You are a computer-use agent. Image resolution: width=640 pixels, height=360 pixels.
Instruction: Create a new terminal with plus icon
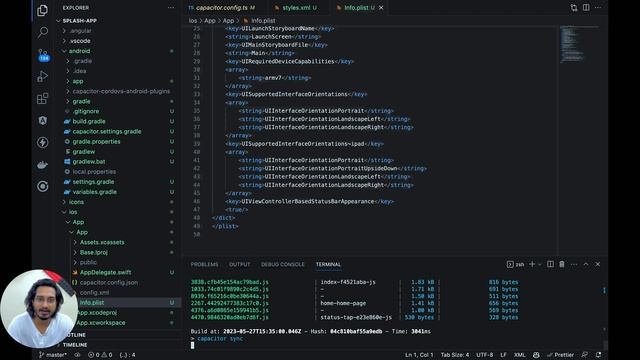point(532,264)
